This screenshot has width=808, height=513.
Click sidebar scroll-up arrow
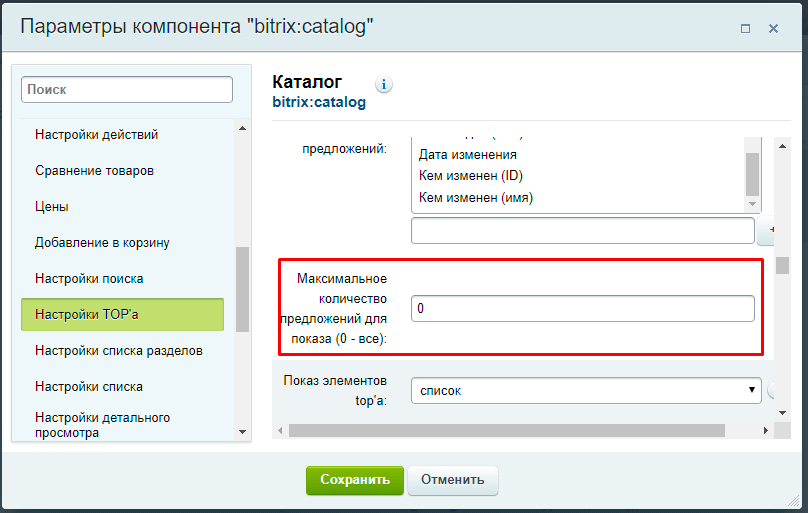(242, 127)
